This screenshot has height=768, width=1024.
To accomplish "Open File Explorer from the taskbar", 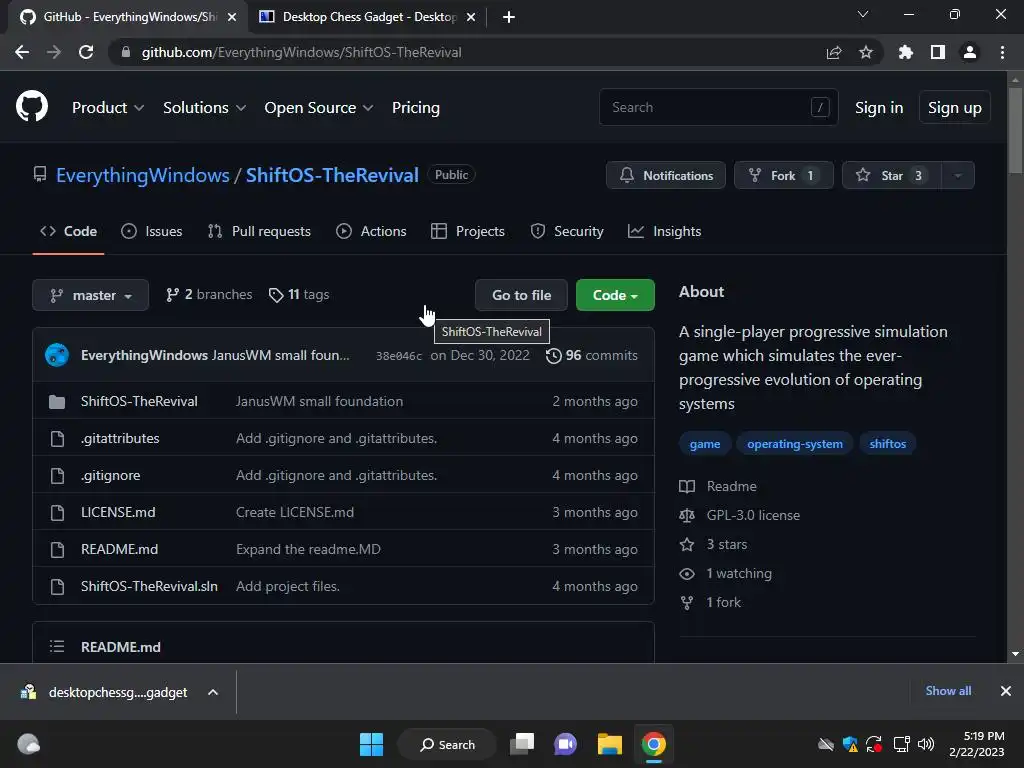I will [x=609, y=744].
